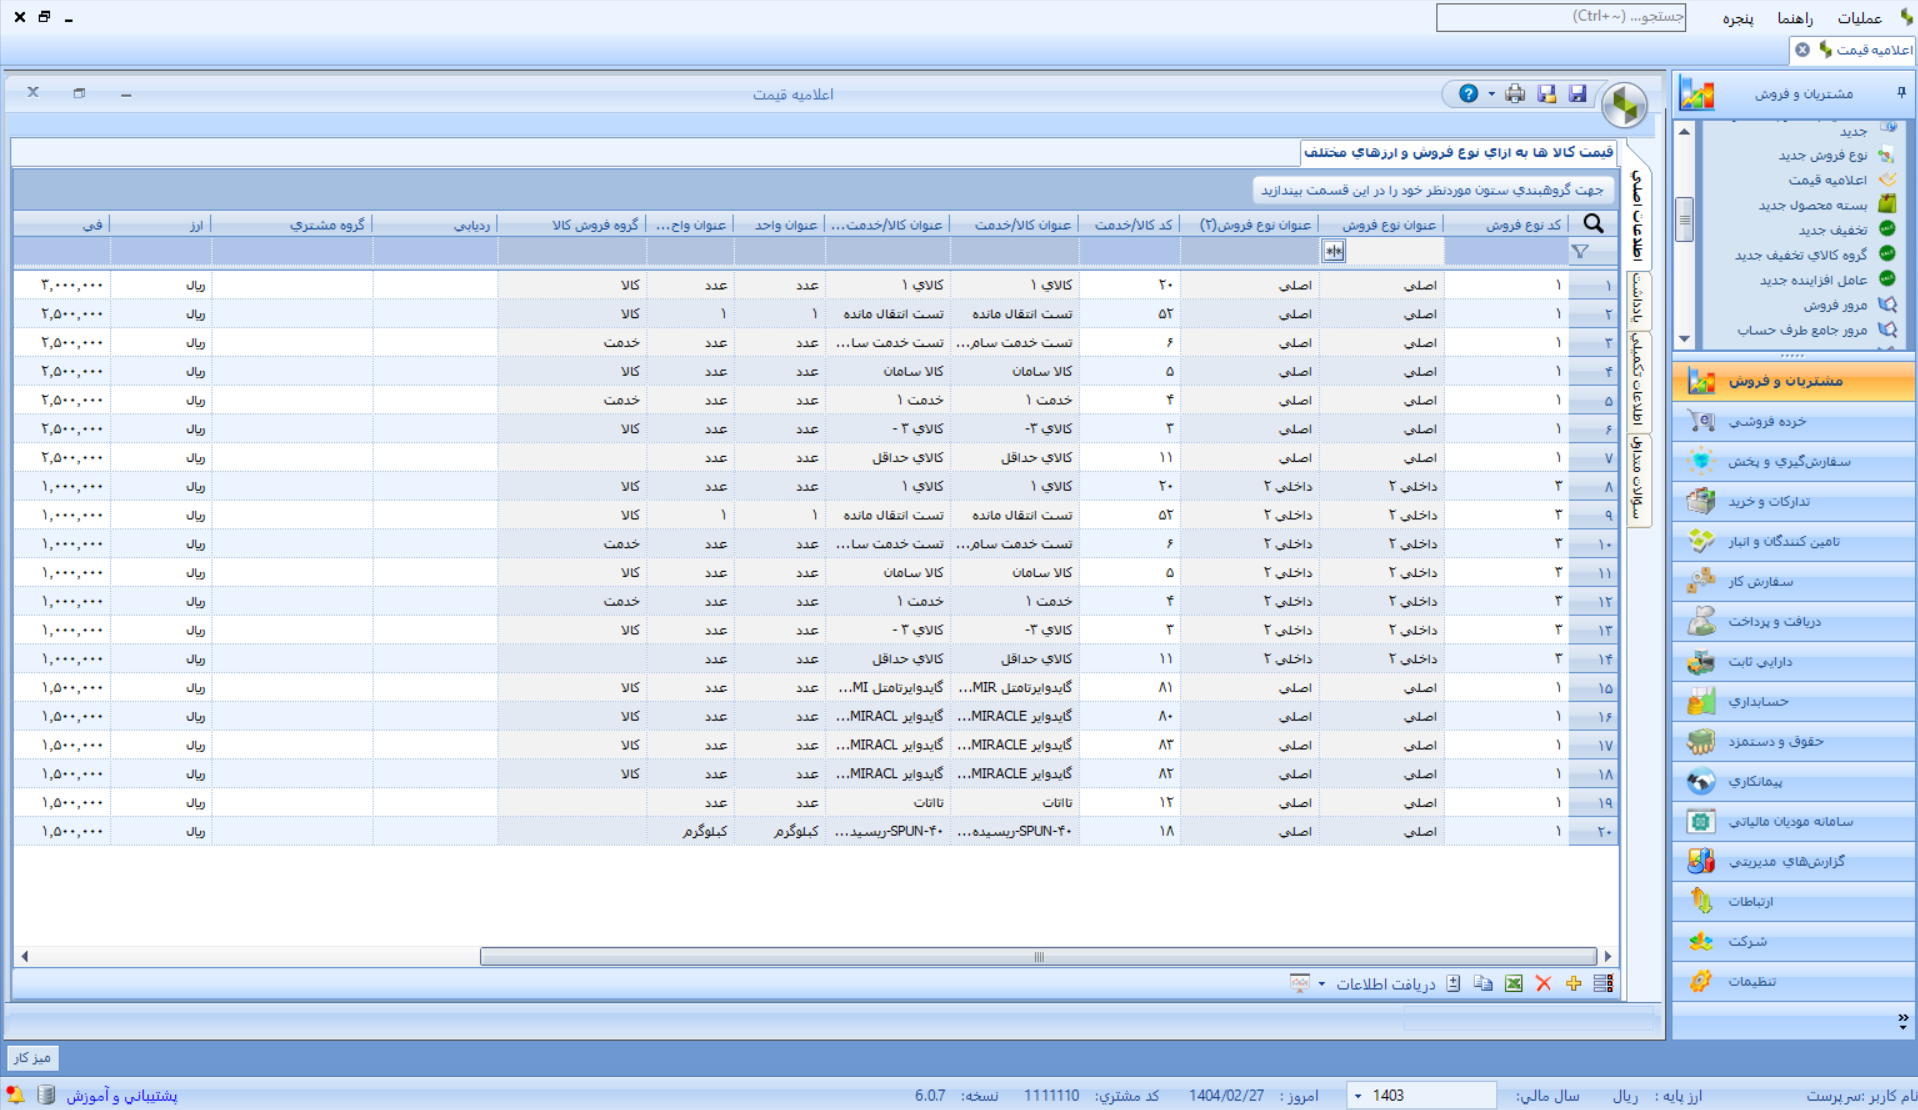Click the filter funnel icon in the filter row
Viewport: 1918px width, 1110px height.
click(1580, 252)
